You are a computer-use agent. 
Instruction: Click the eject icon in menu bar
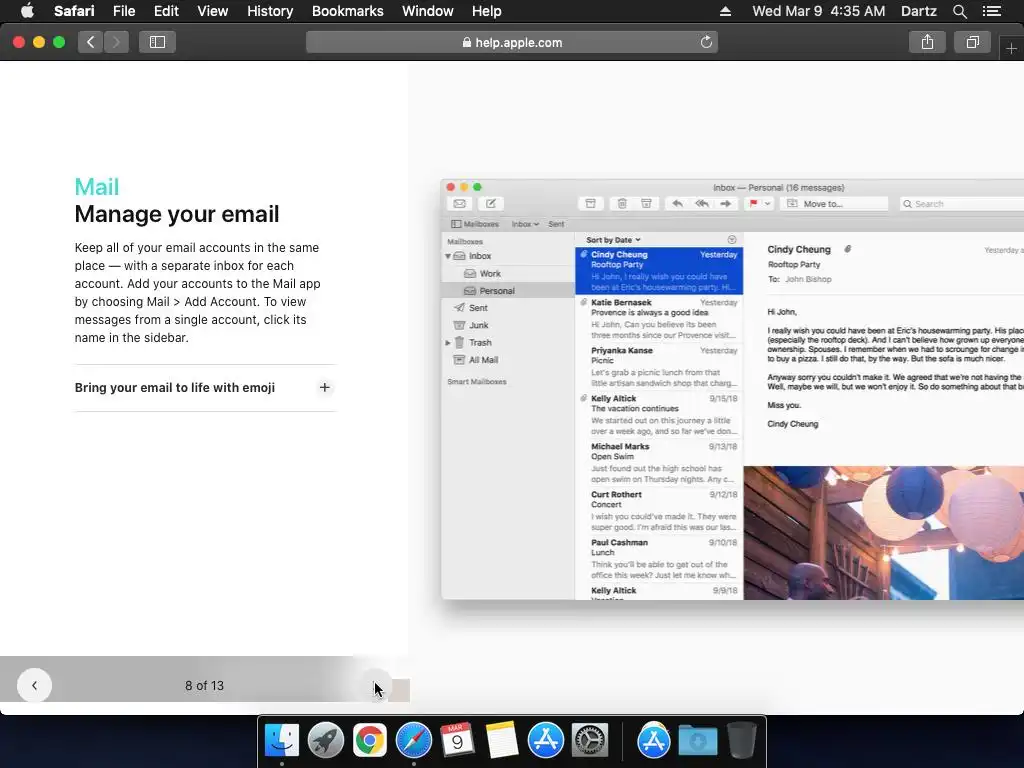click(725, 11)
